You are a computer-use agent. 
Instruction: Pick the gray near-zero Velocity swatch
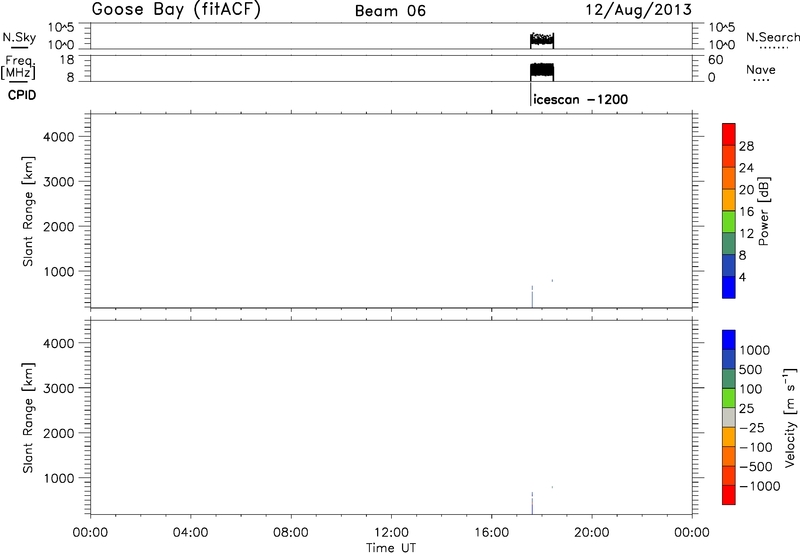[x=729, y=418]
